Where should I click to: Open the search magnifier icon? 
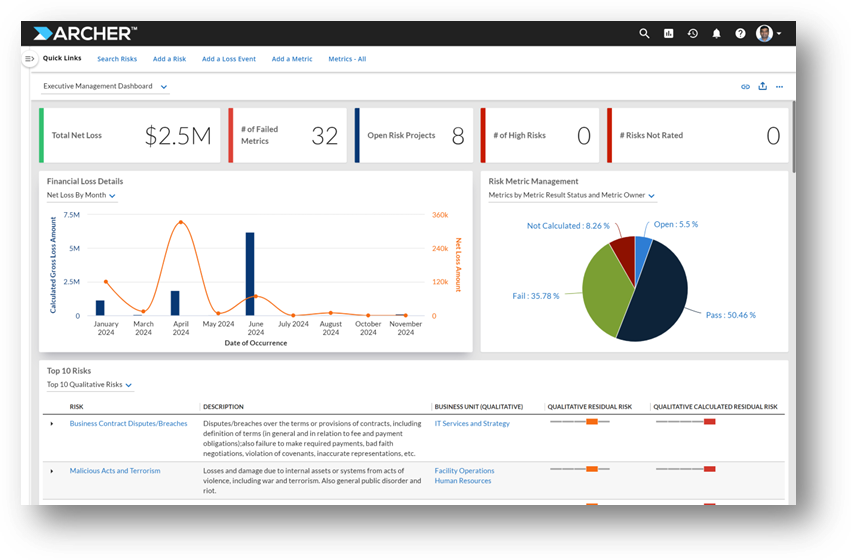point(644,34)
